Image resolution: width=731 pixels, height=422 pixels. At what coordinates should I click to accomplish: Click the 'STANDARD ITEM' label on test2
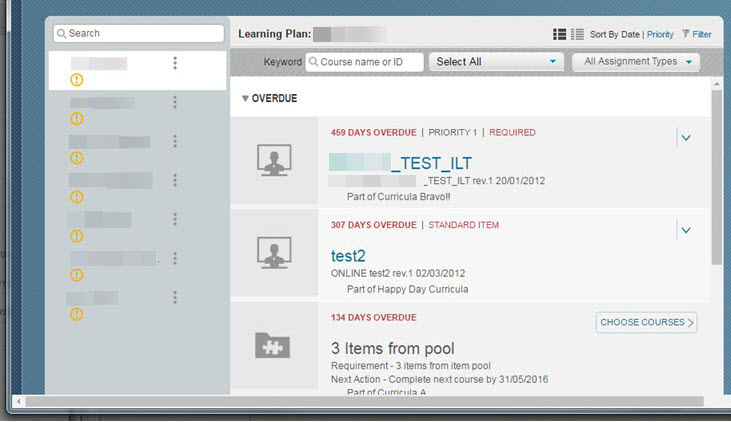[463, 225]
